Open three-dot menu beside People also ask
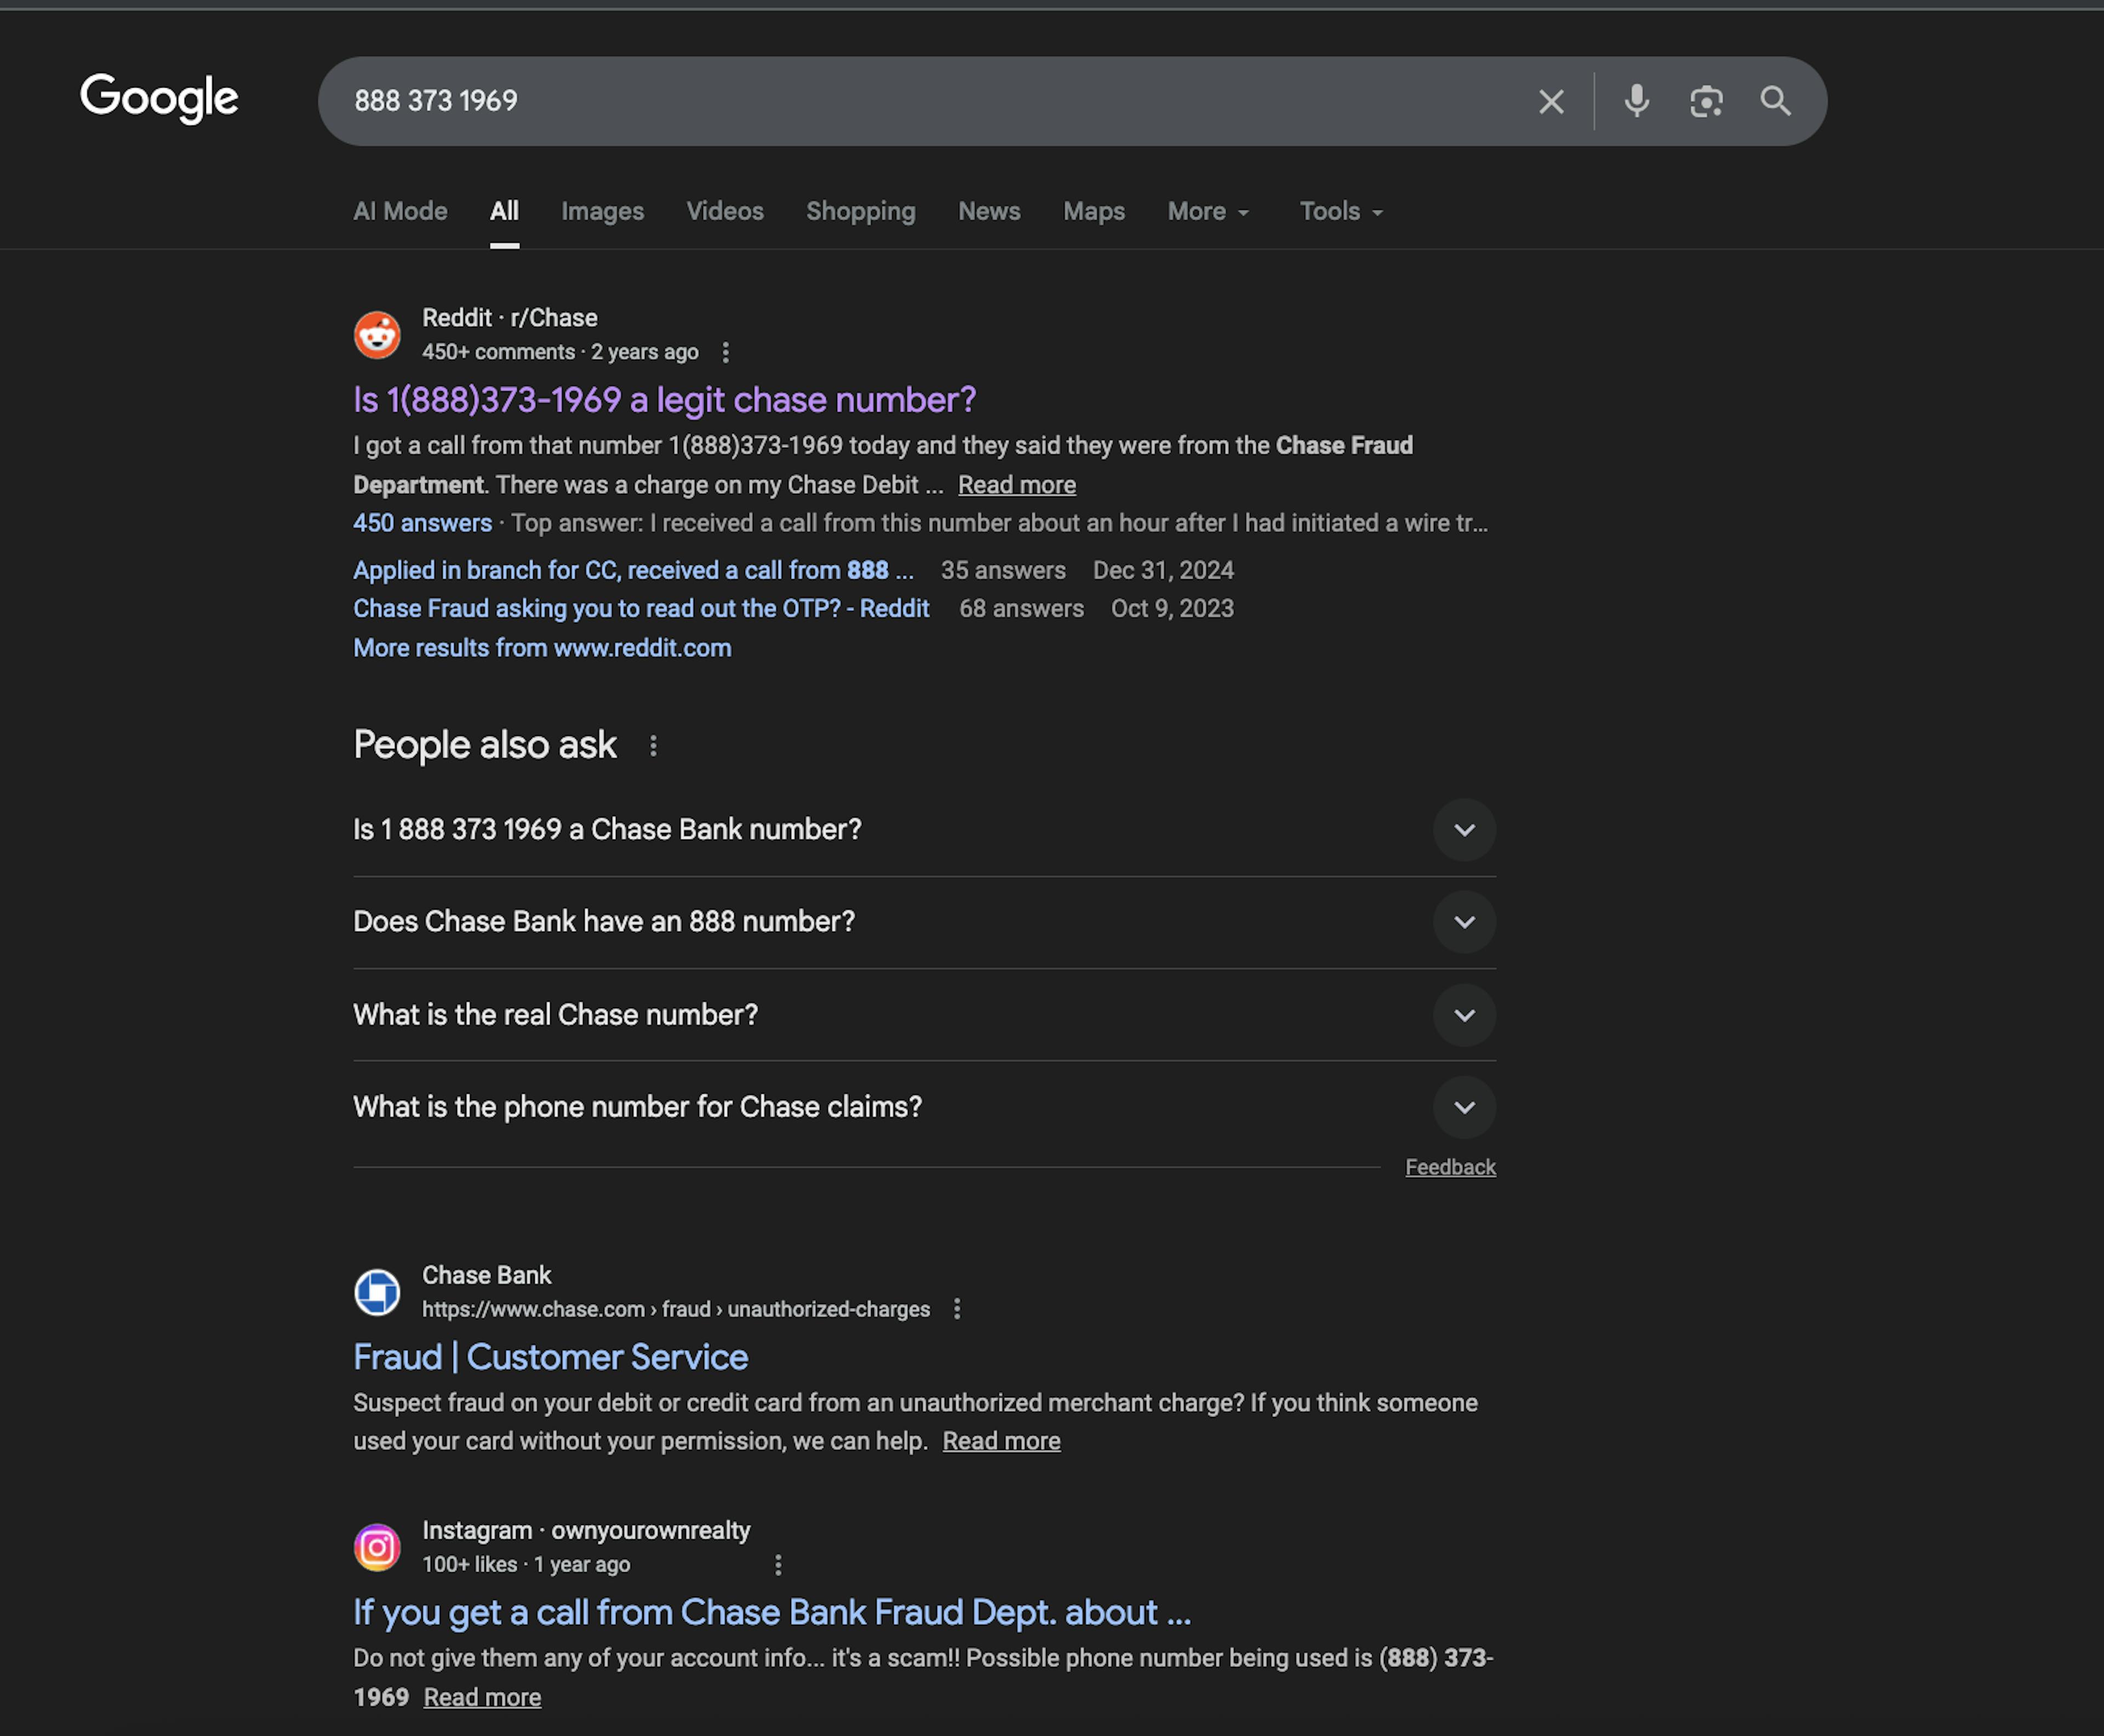Viewport: 2104px width, 1736px height. [x=653, y=746]
